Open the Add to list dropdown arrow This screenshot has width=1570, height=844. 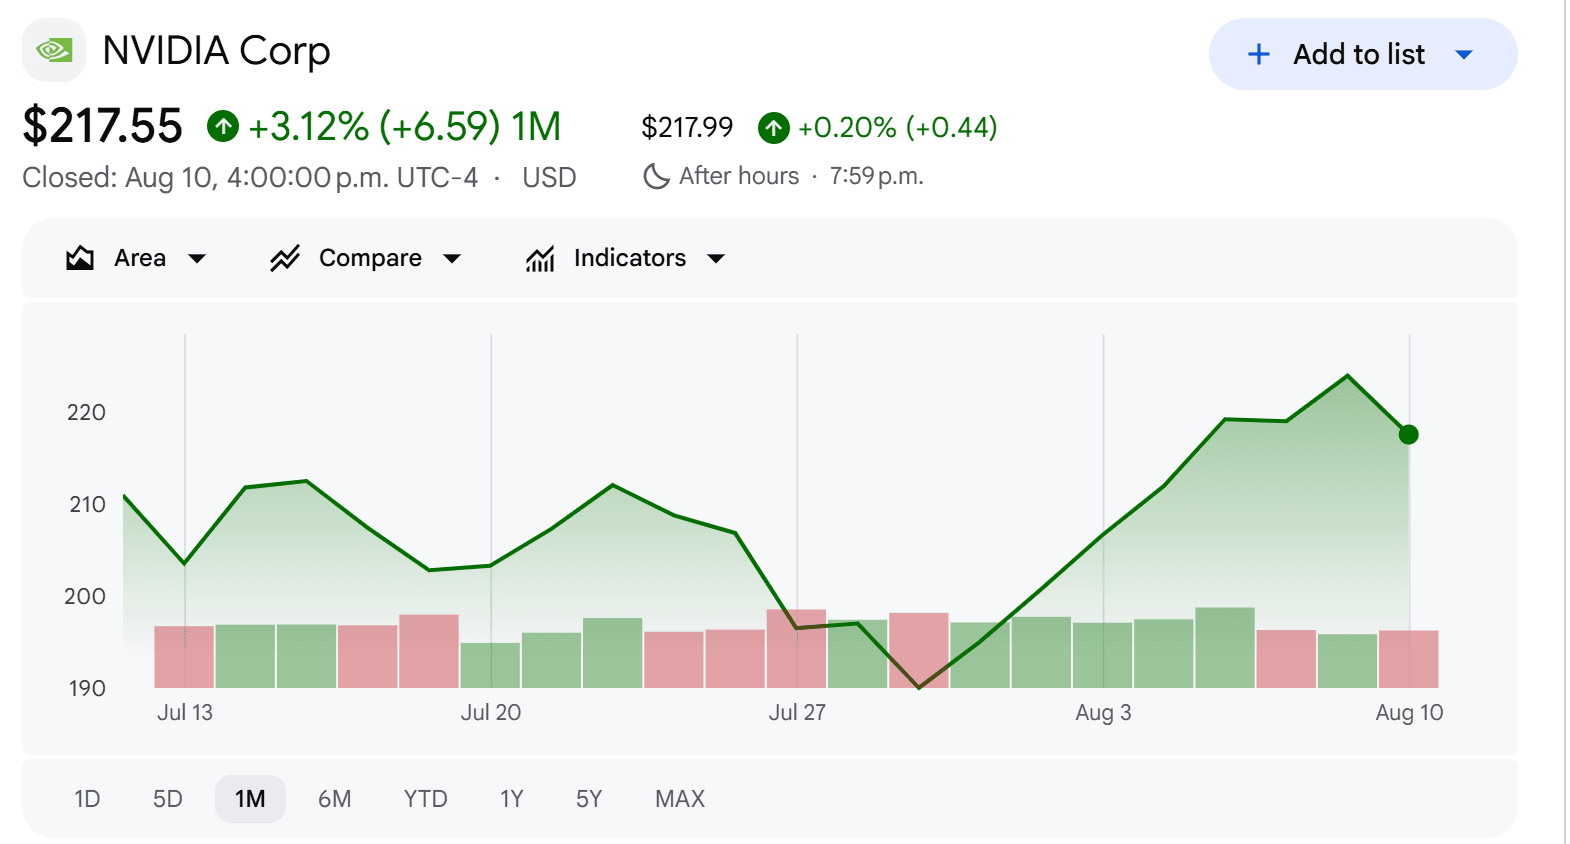pyautogui.click(x=1464, y=54)
